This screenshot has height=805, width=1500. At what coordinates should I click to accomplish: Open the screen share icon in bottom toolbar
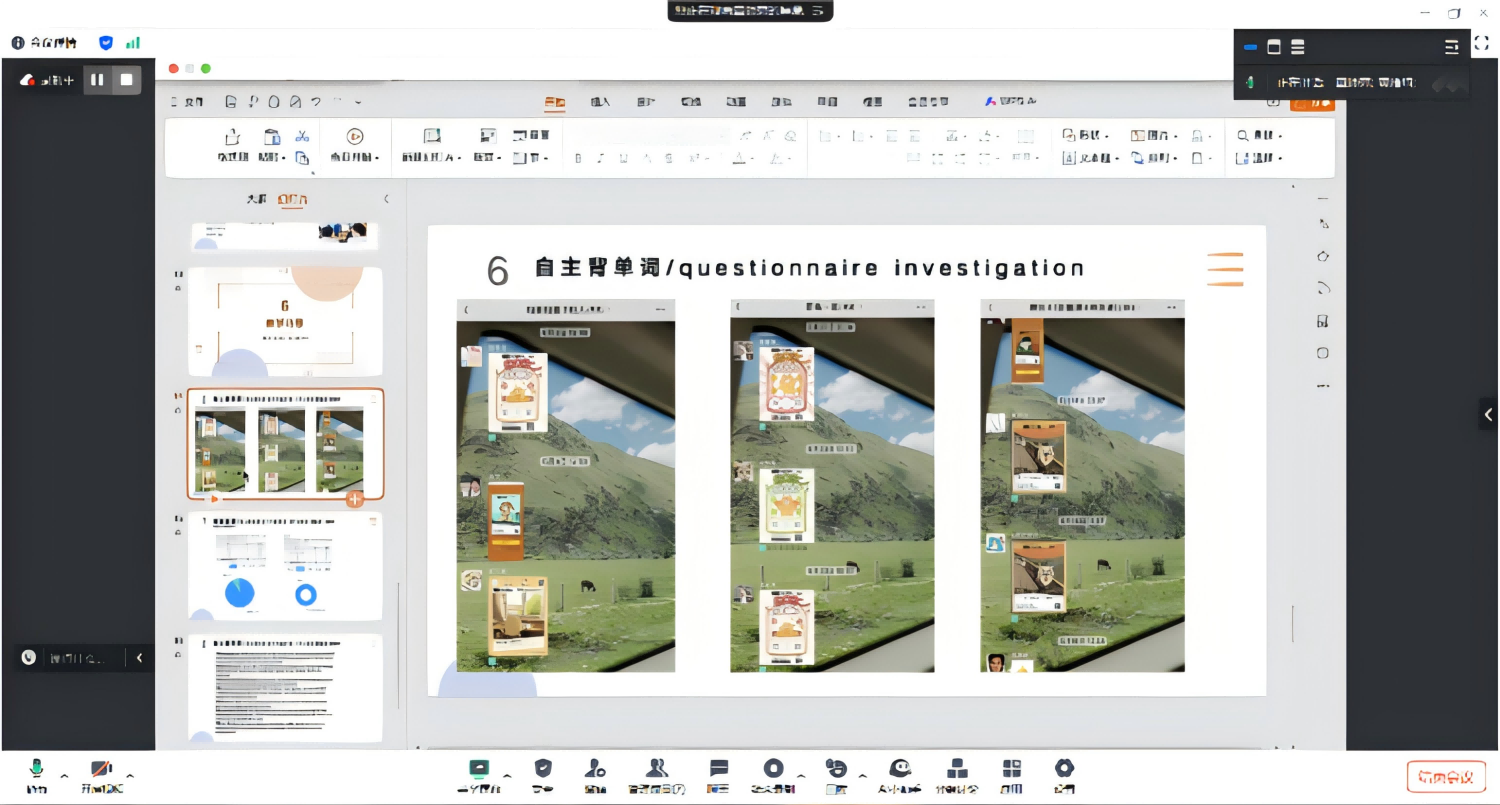click(479, 770)
